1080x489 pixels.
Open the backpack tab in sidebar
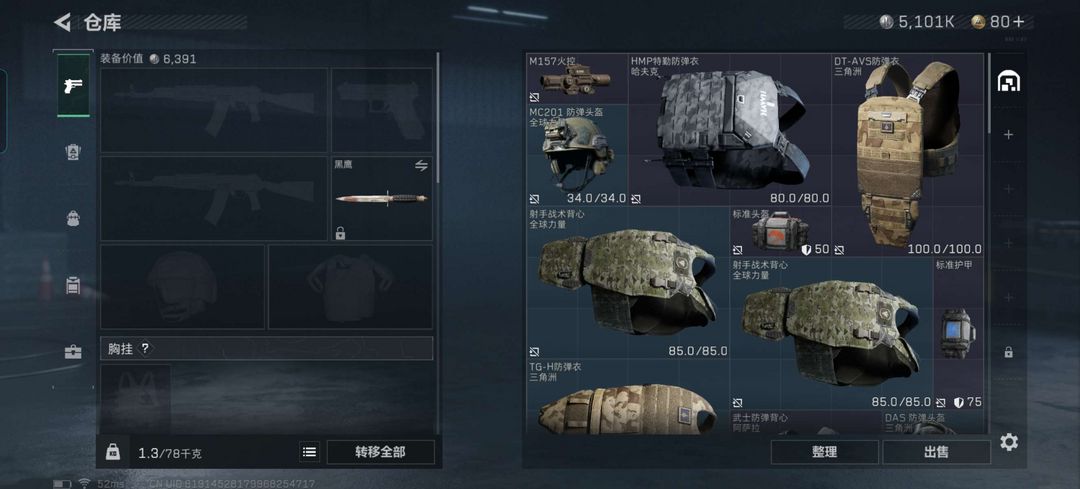click(x=73, y=219)
